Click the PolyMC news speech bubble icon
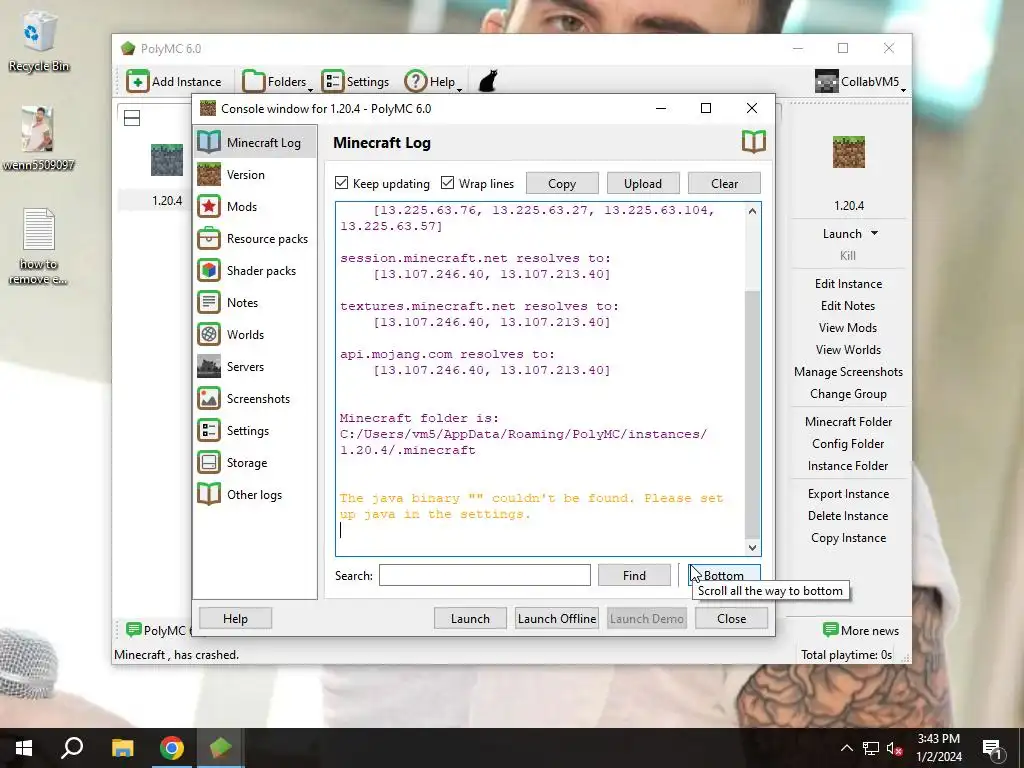This screenshot has width=1024, height=768. (x=134, y=630)
